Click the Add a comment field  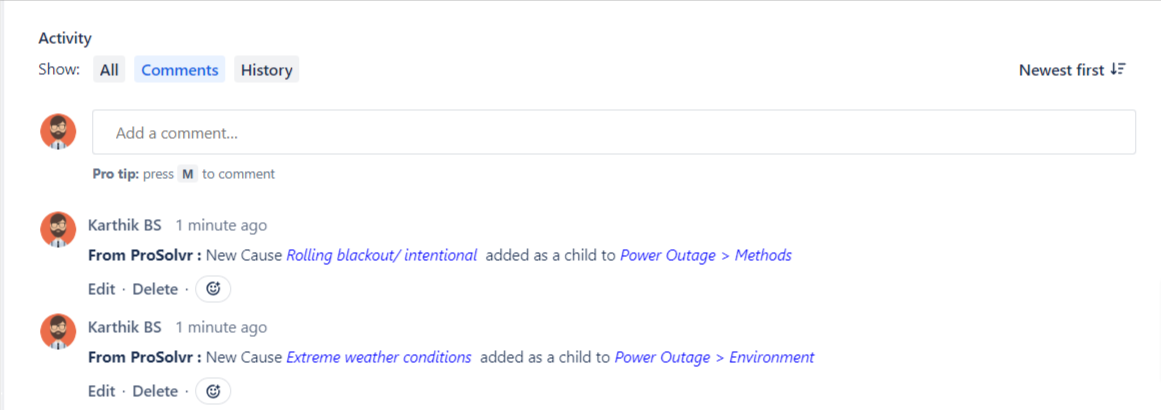pos(614,132)
